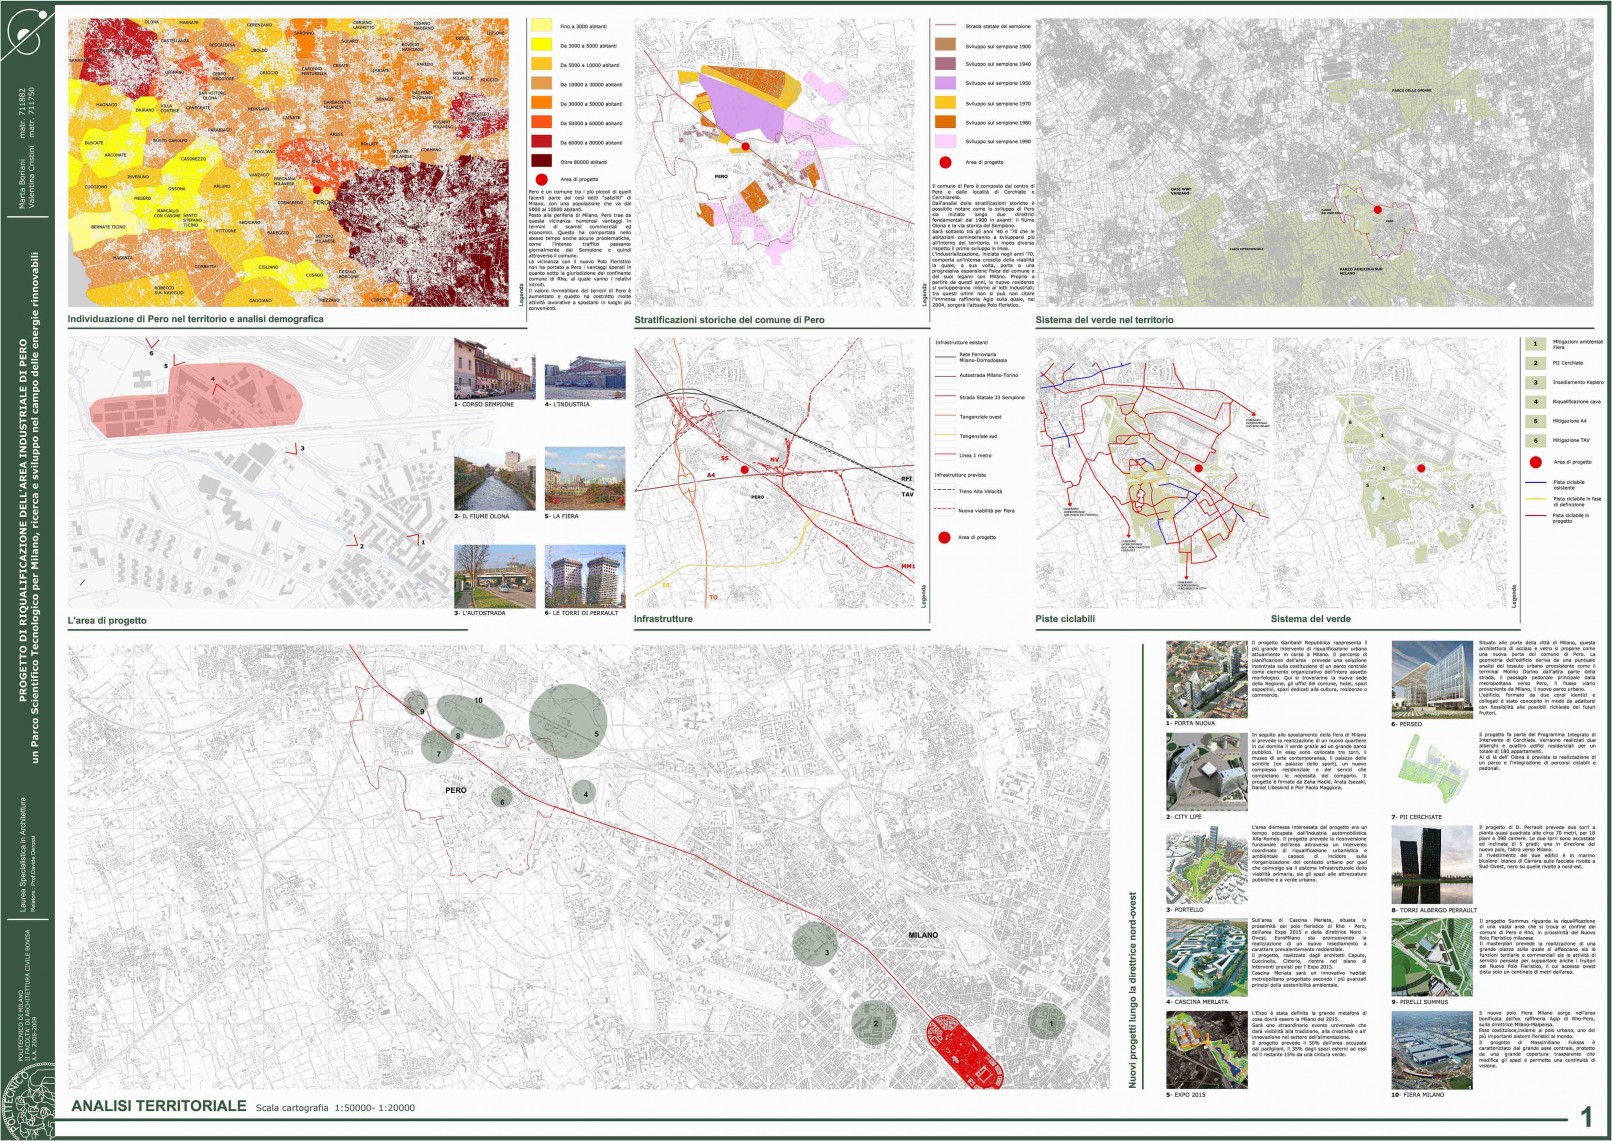Click the 'Mitigazione TAV' number 6 box

1535,440
